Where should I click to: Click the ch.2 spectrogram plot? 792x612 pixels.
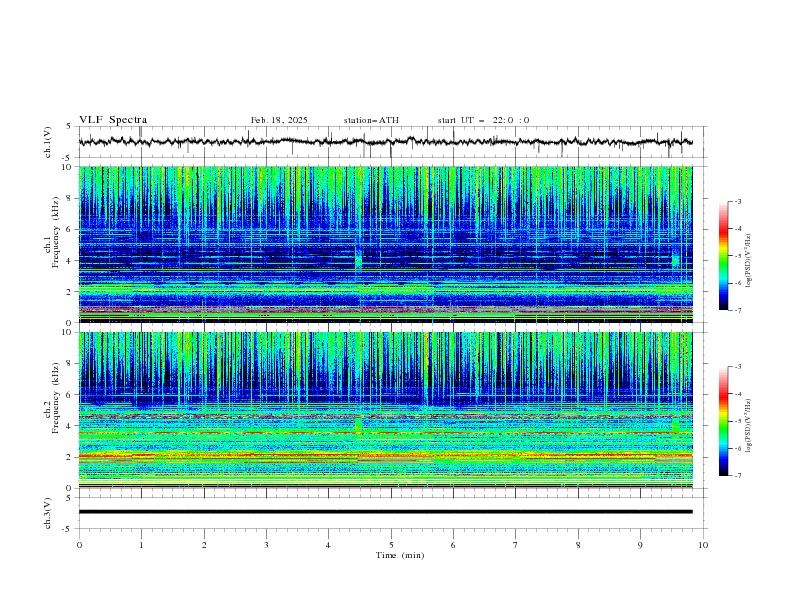(x=385, y=410)
